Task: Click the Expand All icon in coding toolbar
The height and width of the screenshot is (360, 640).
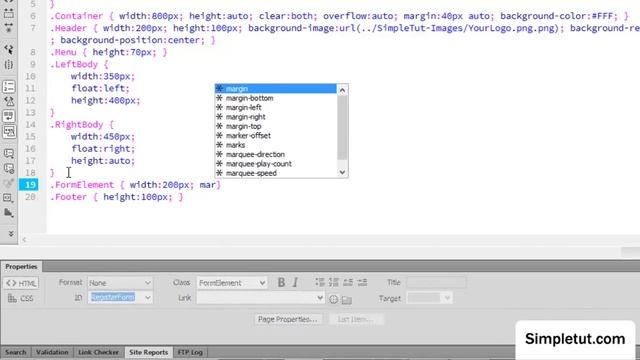Action: pos(9,28)
